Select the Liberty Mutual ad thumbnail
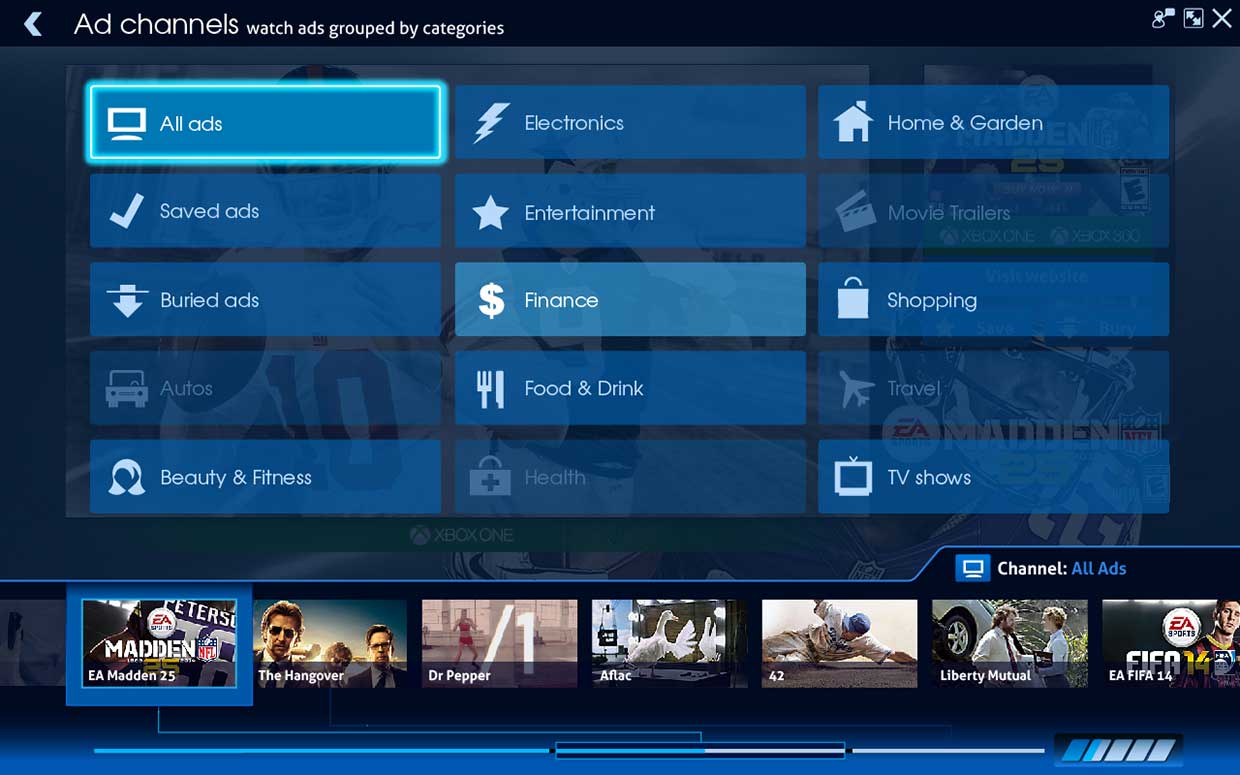 click(x=1010, y=643)
